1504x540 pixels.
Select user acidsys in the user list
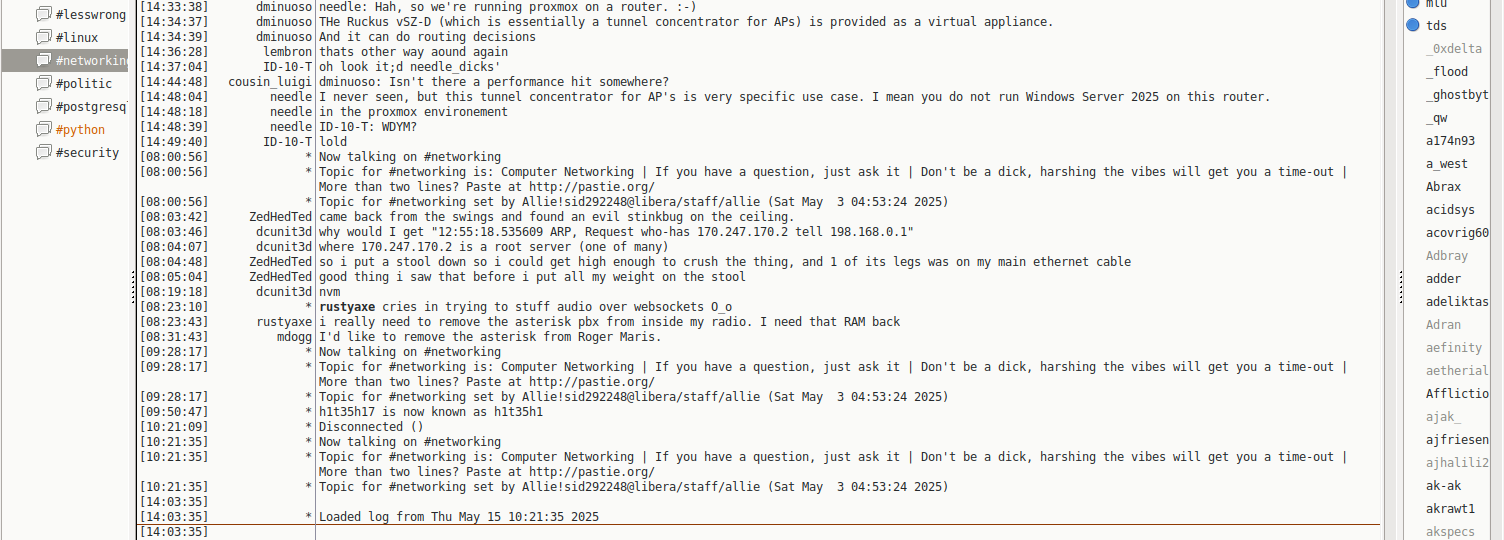click(x=1450, y=210)
